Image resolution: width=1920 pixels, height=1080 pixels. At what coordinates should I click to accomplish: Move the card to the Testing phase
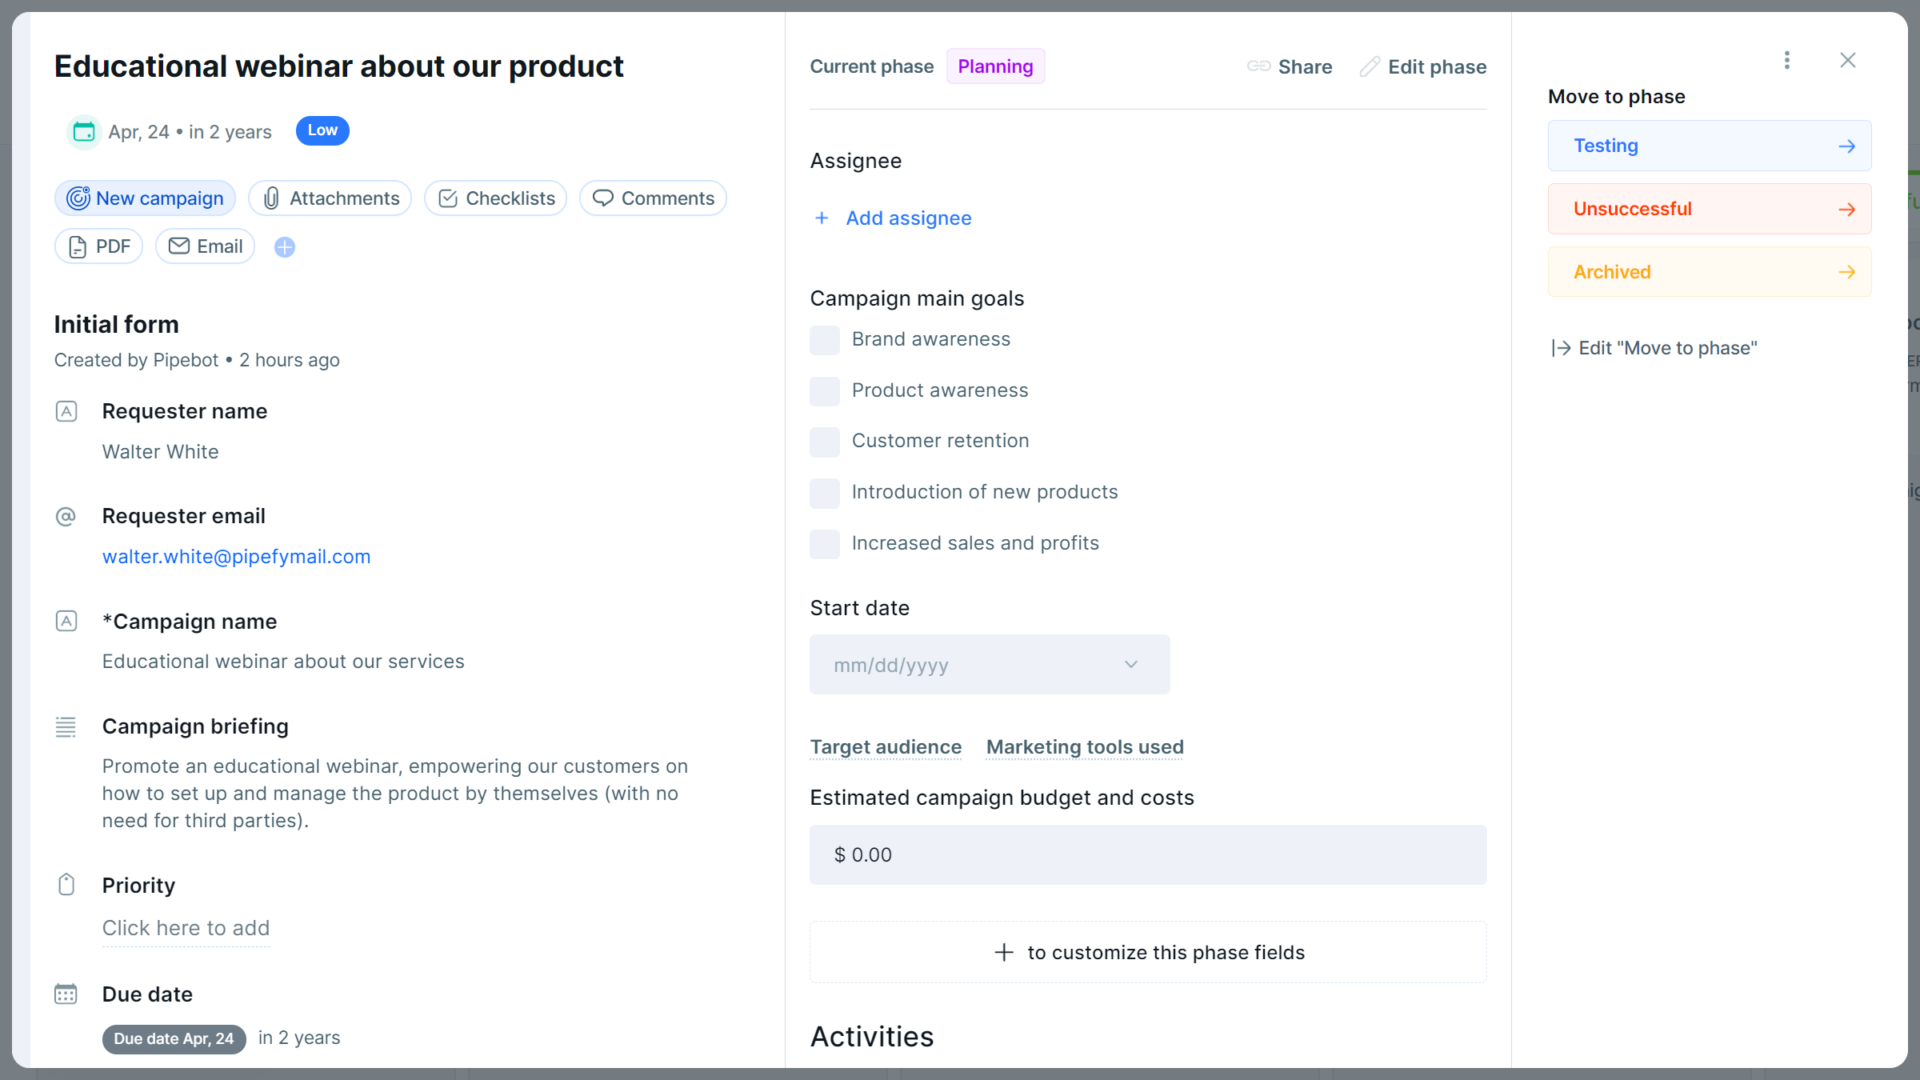pyautogui.click(x=1709, y=145)
